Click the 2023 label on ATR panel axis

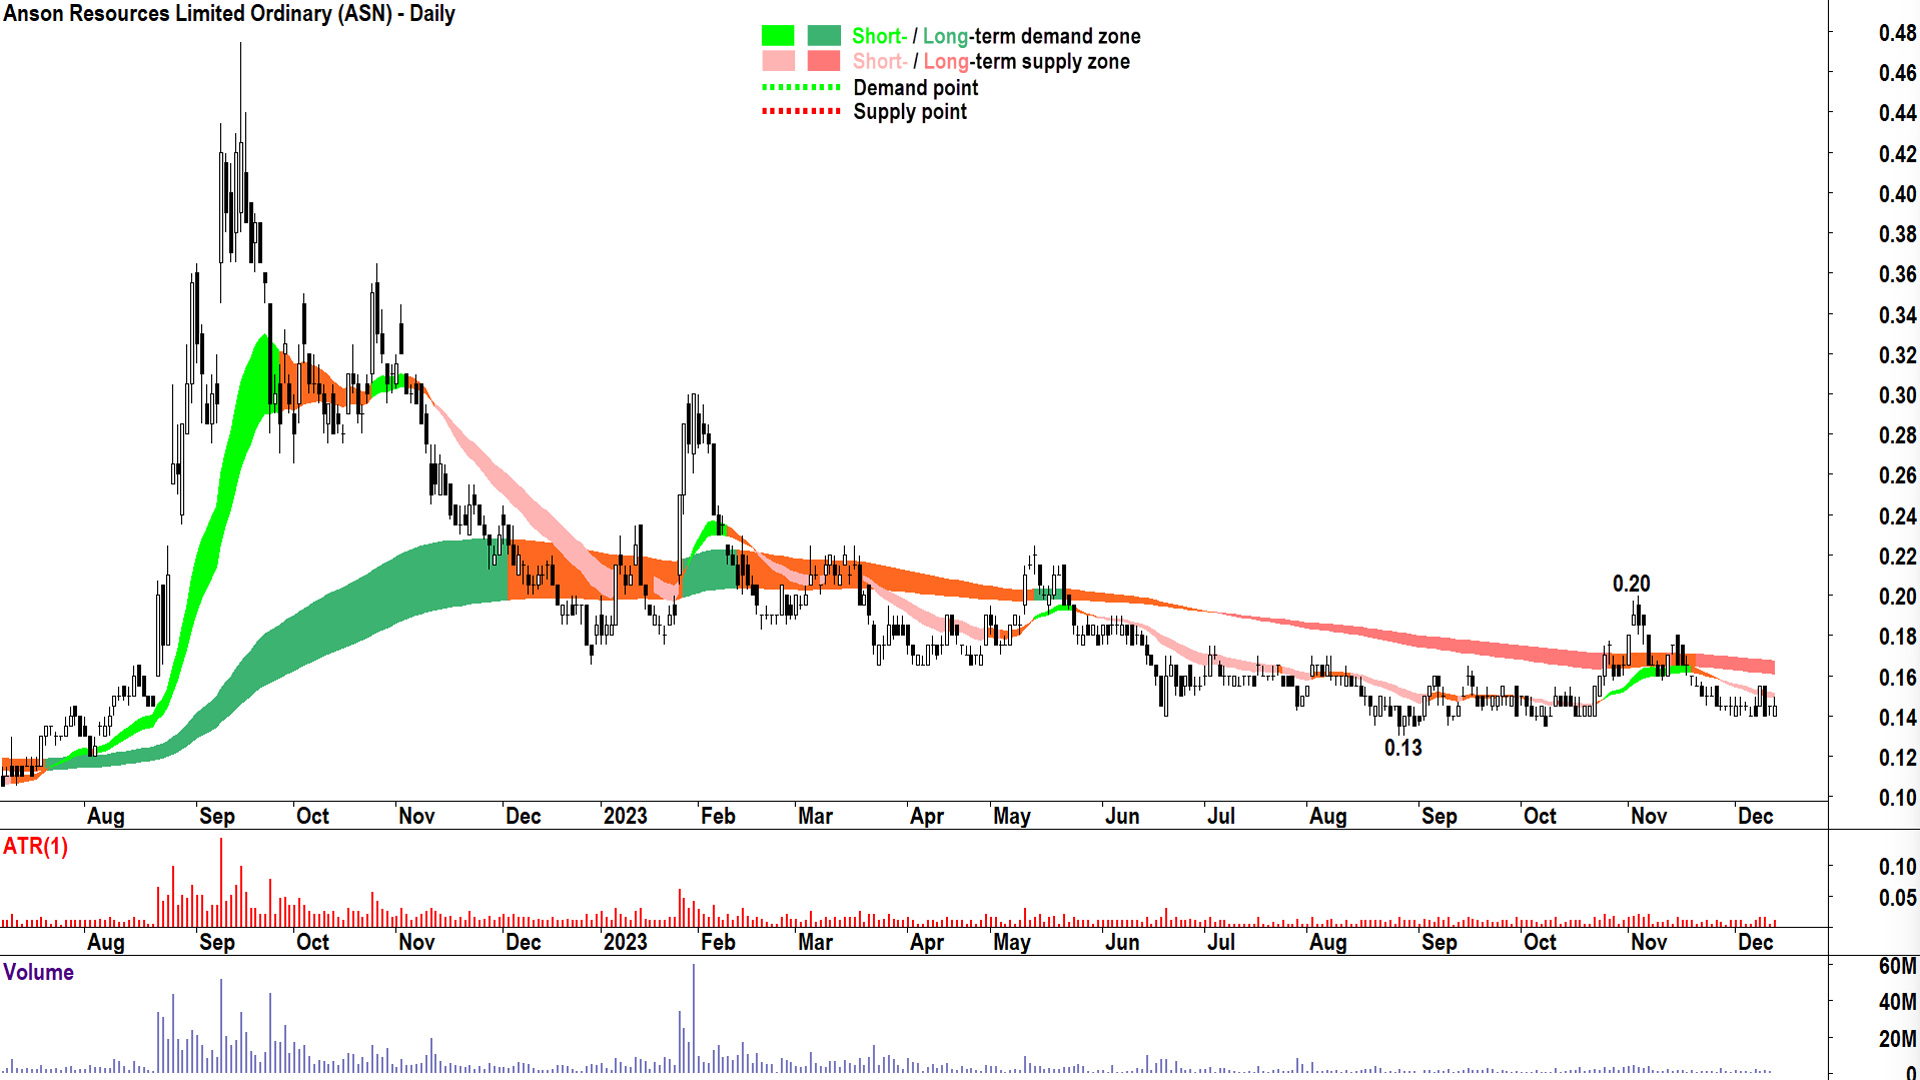[625, 942]
